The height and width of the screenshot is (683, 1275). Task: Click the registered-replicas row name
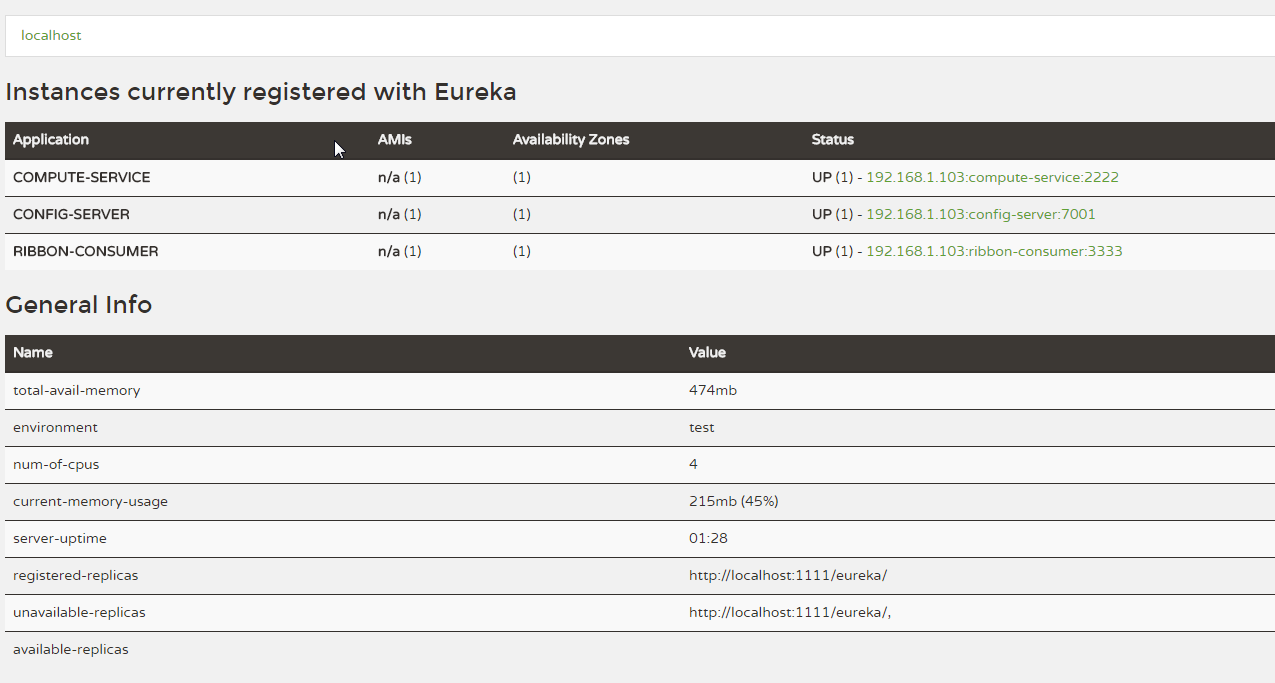pyautogui.click(x=76, y=575)
